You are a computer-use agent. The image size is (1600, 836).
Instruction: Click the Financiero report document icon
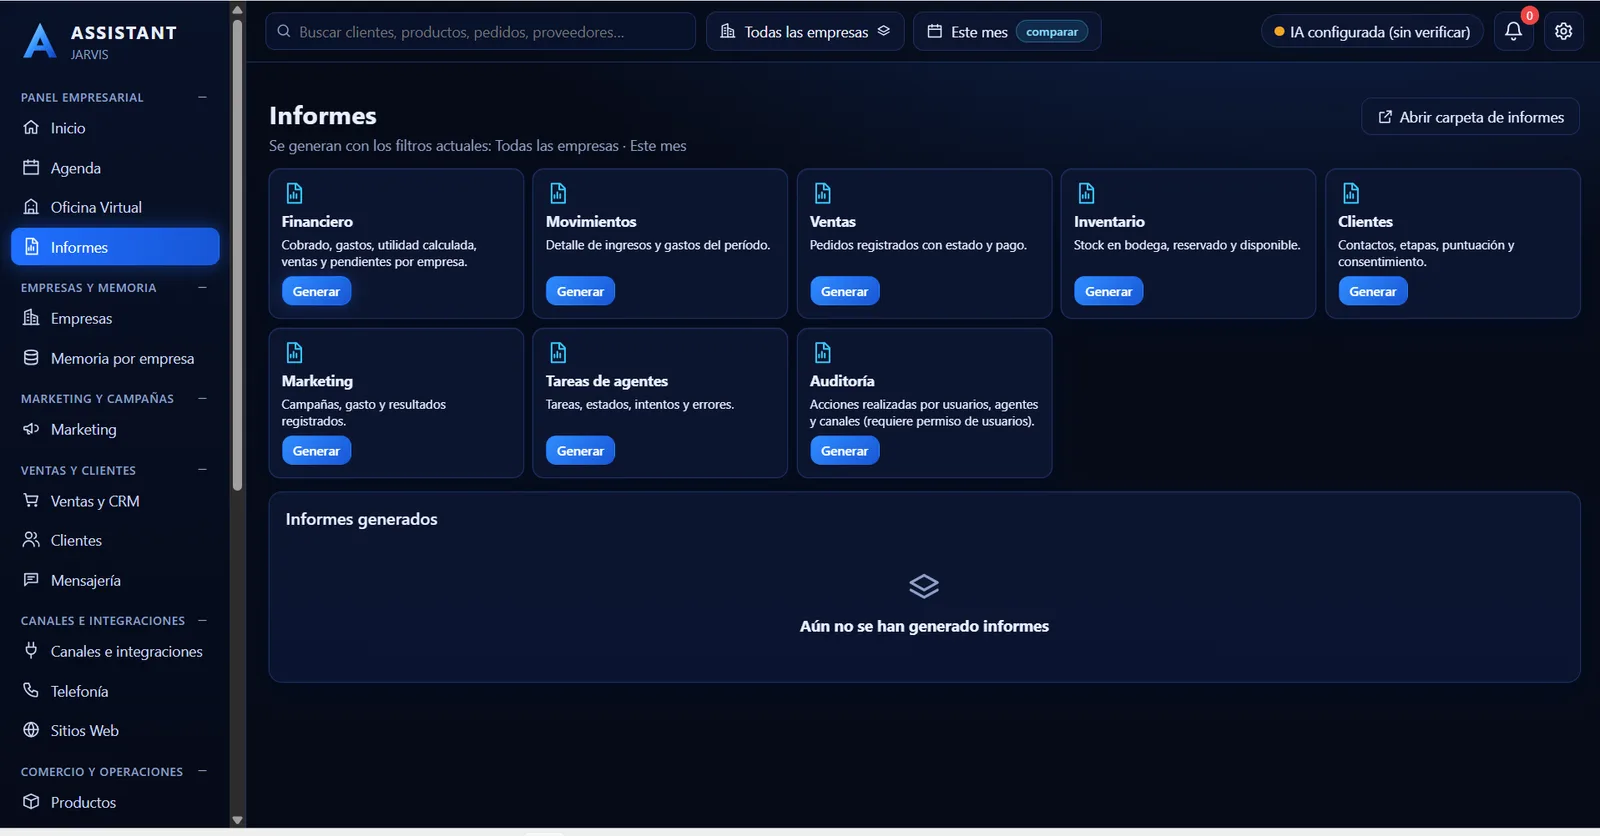[x=294, y=193]
